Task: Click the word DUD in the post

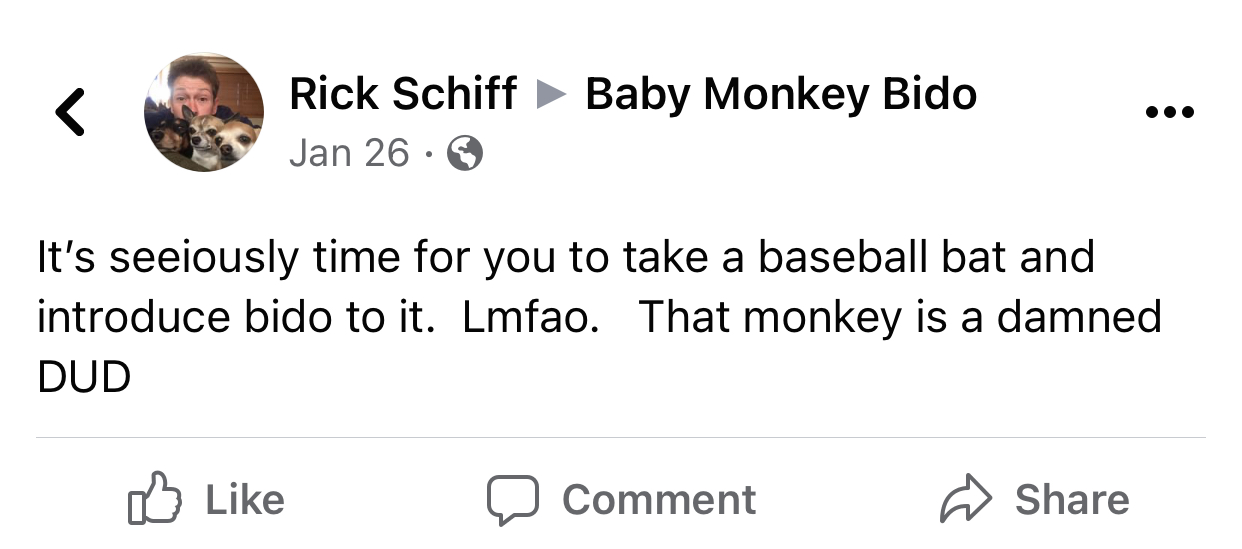Action: (x=84, y=377)
